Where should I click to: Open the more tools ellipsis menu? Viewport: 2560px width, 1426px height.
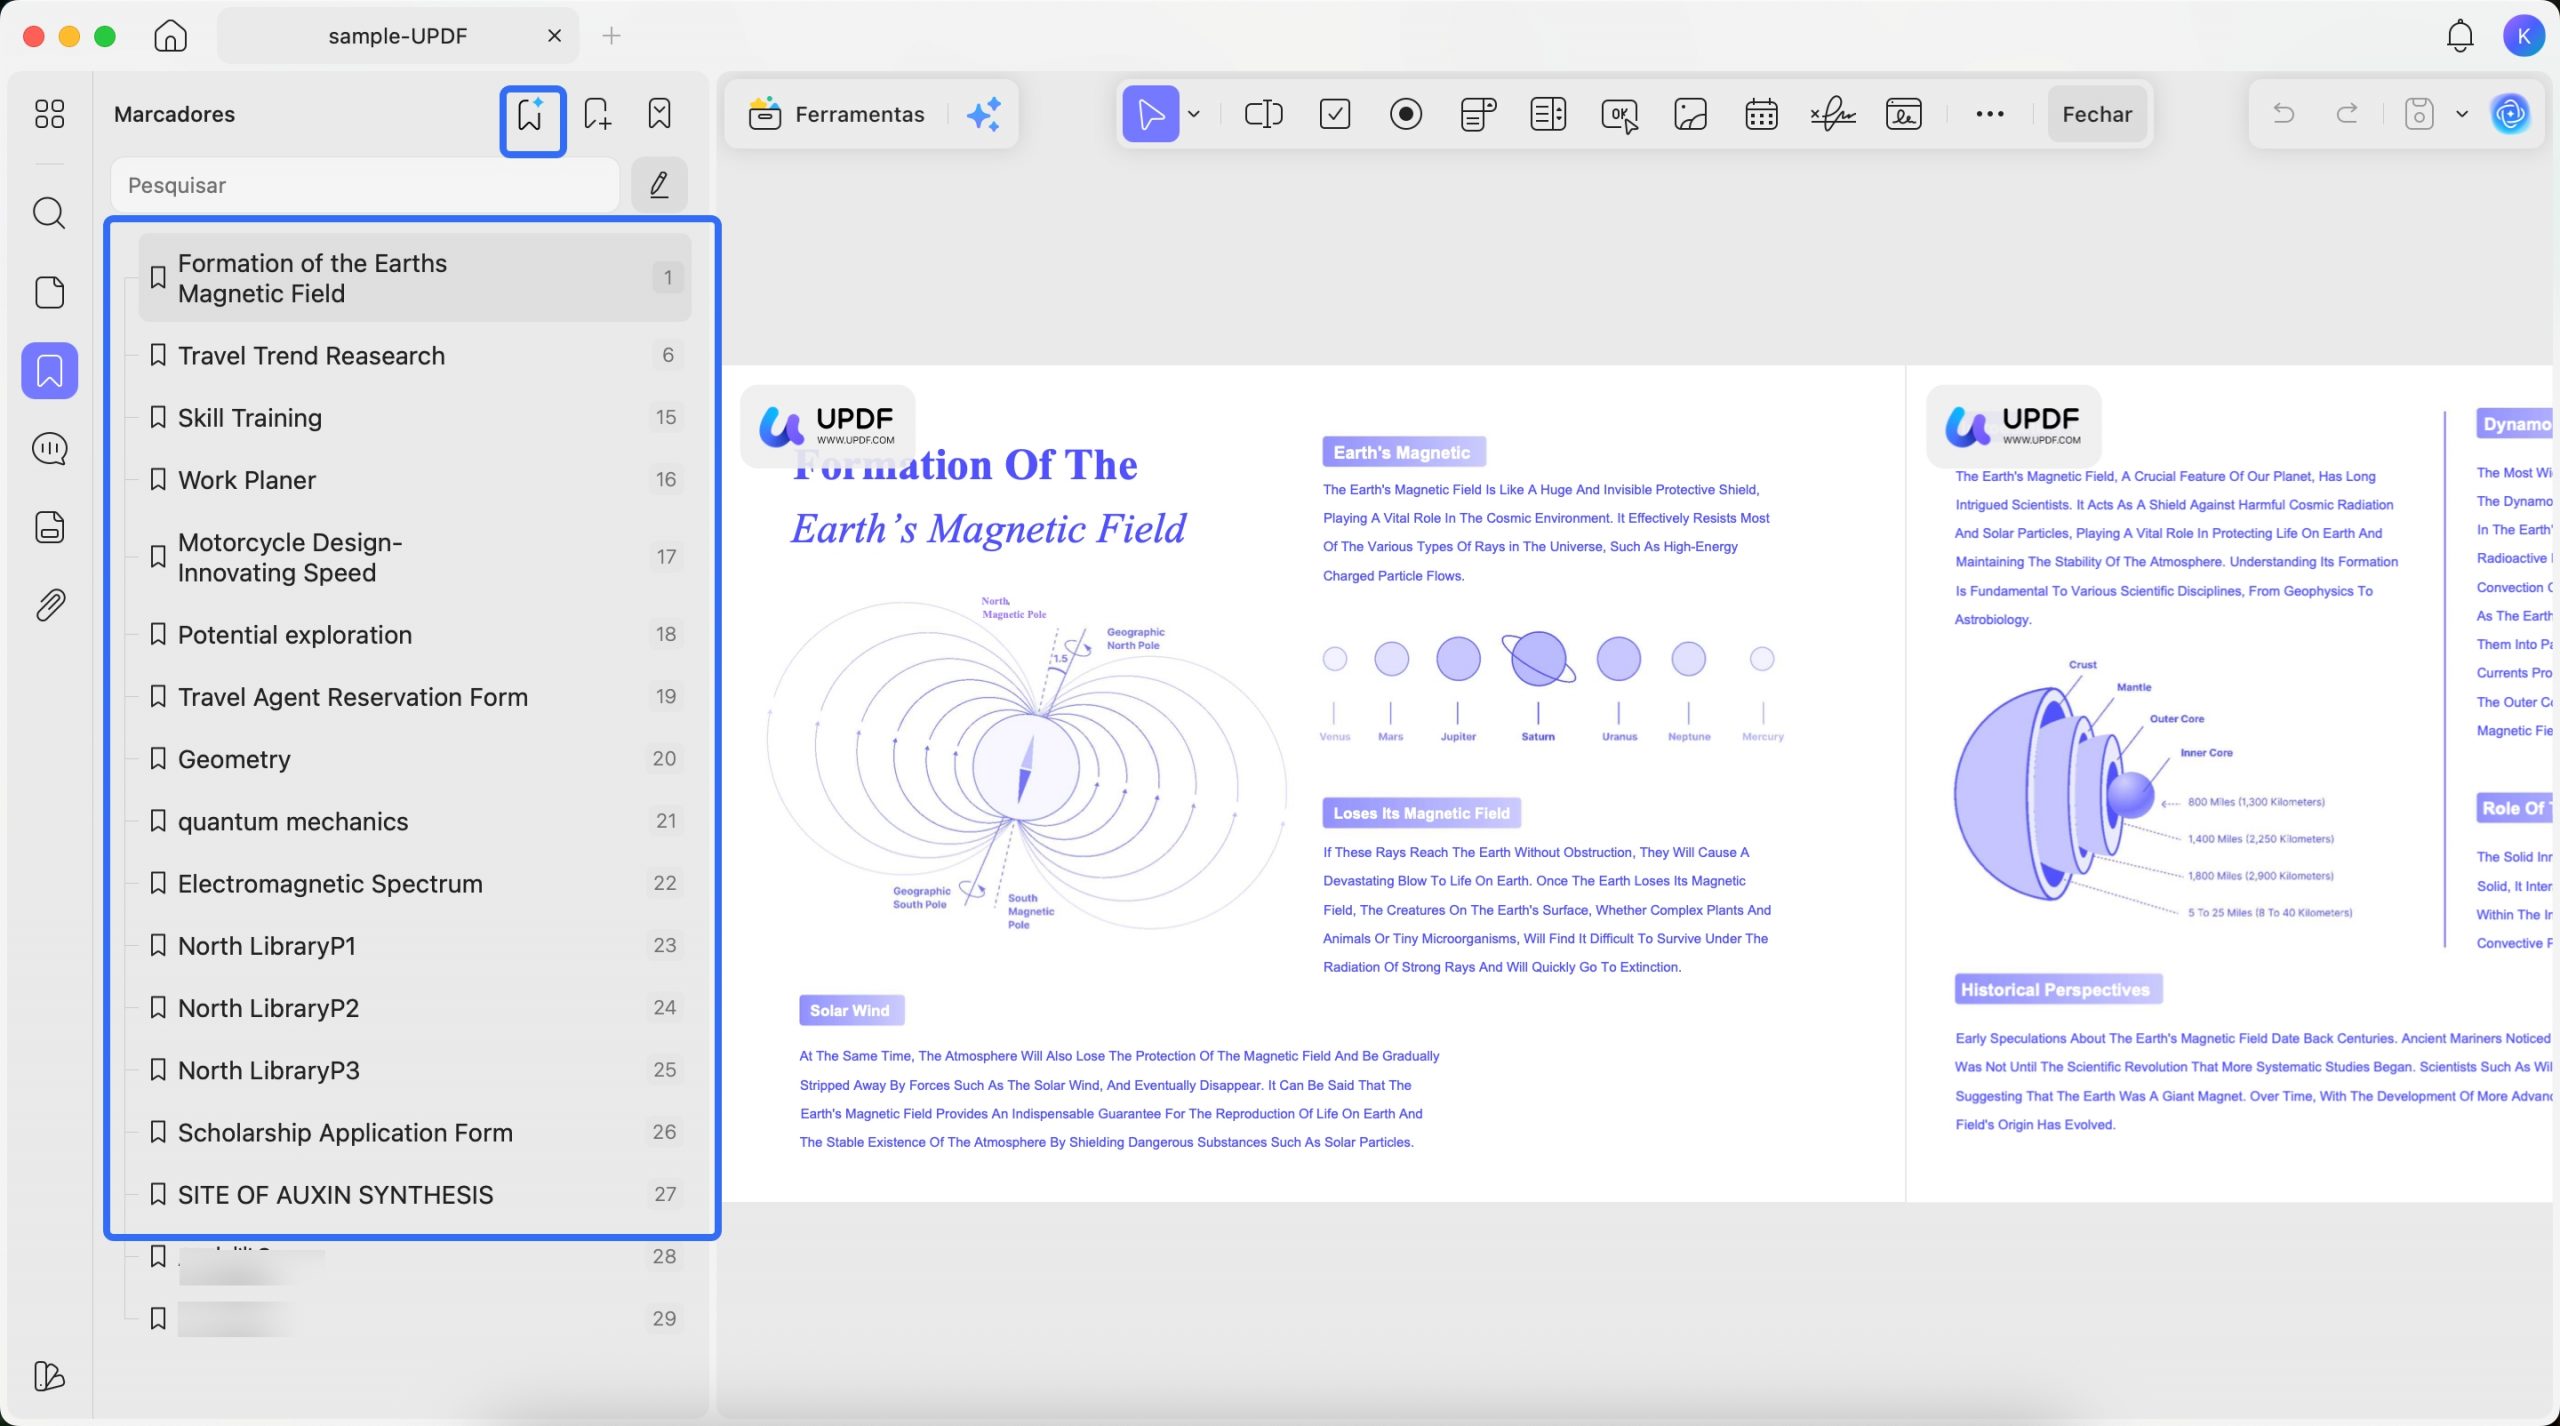[1989, 114]
